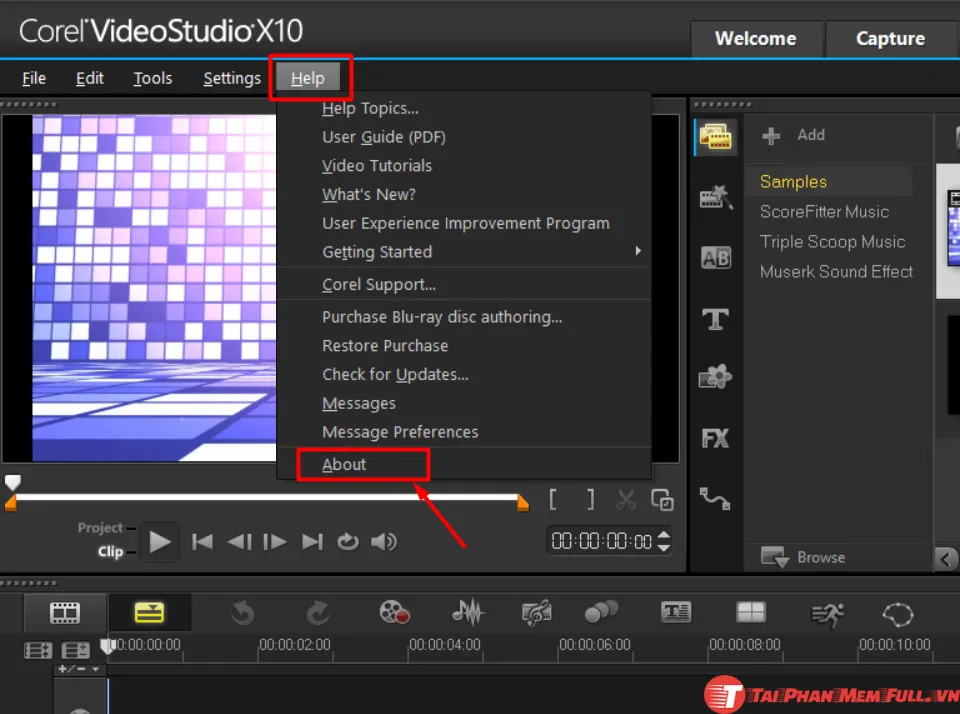Open the Settings menu
960x714 pixels.
231,78
